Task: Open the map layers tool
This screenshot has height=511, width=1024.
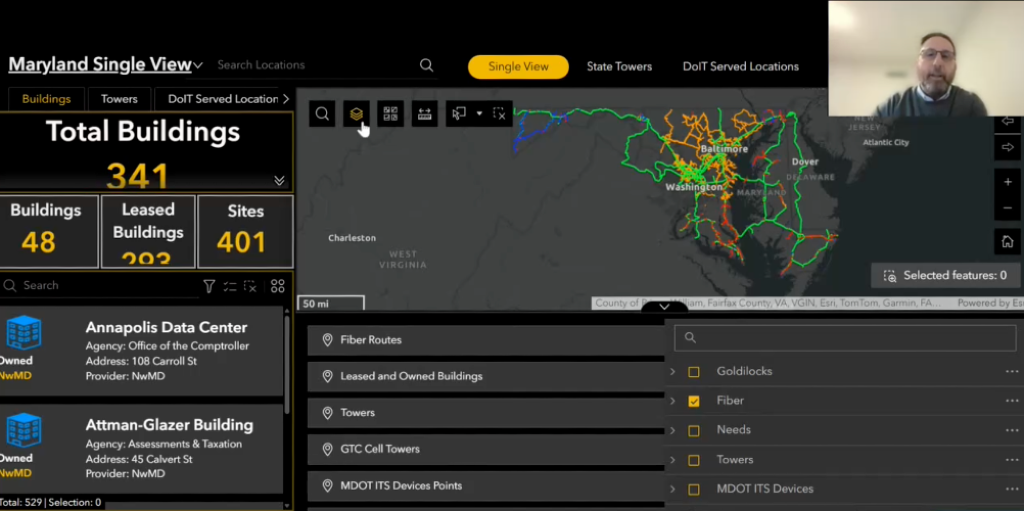Action: tap(356, 114)
